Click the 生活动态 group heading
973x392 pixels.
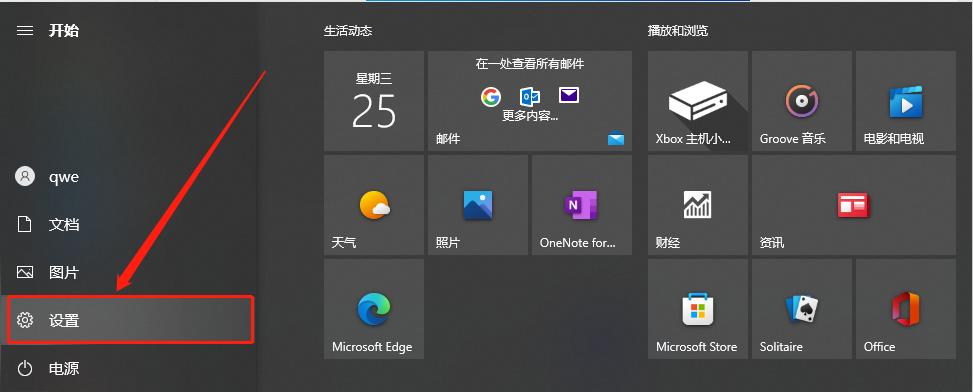(348, 30)
